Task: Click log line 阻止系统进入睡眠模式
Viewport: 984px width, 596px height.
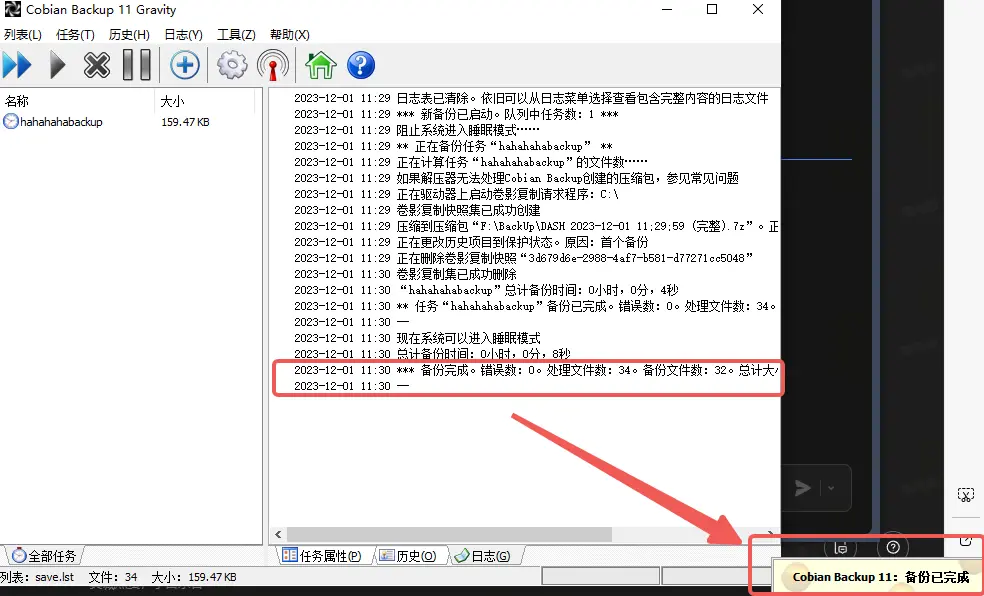Action: [468, 130]
